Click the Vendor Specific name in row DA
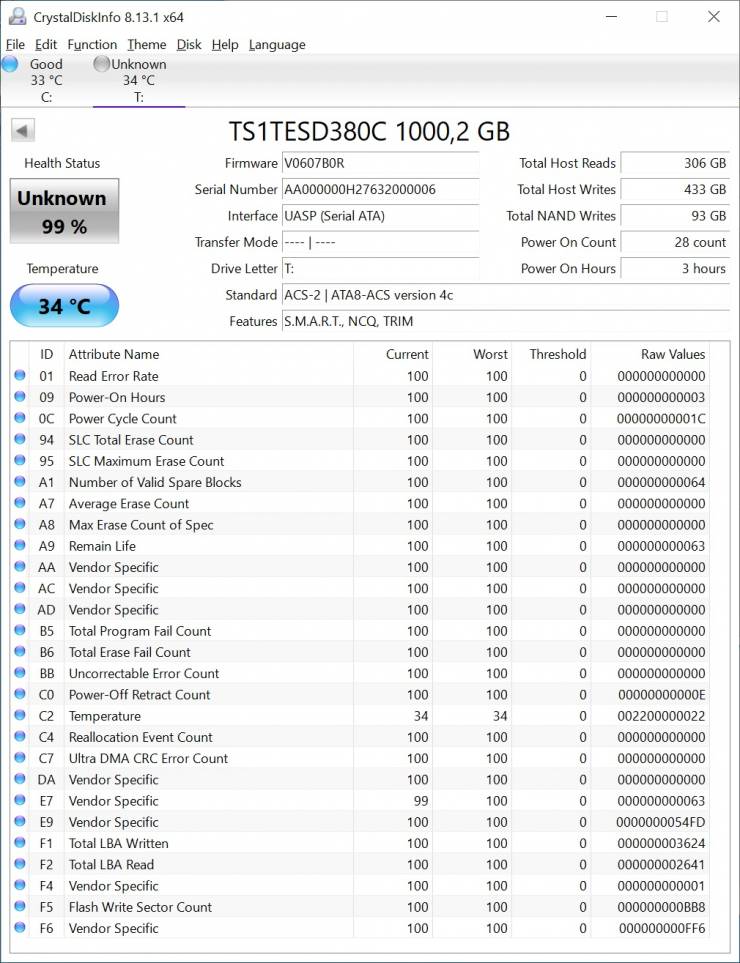Image resolution: width=740 pixels, height=963 pixels. click(114, 779)
